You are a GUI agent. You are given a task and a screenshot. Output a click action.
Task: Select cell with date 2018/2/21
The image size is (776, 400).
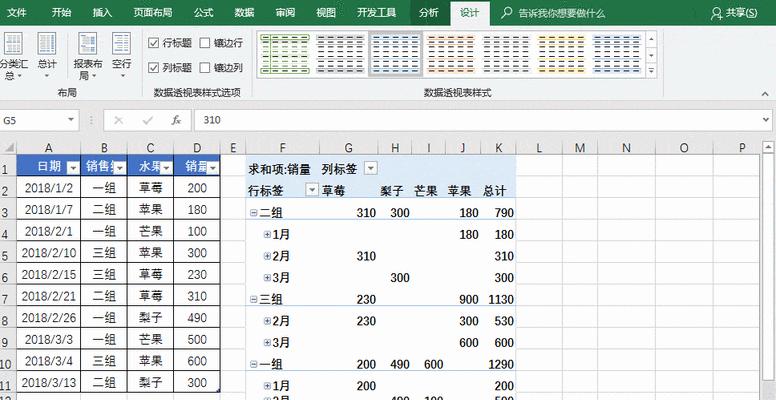point(48,296)
